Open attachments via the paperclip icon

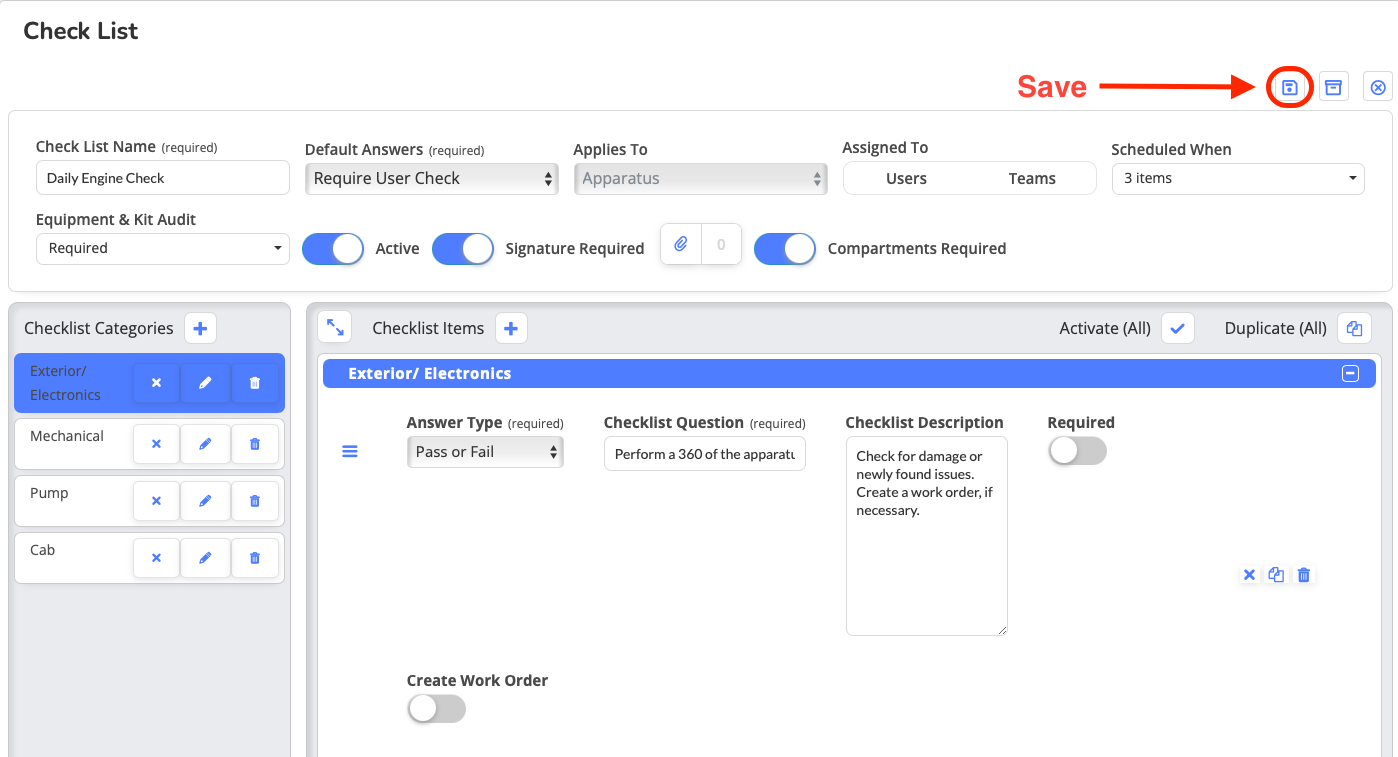tap(681, 244)
